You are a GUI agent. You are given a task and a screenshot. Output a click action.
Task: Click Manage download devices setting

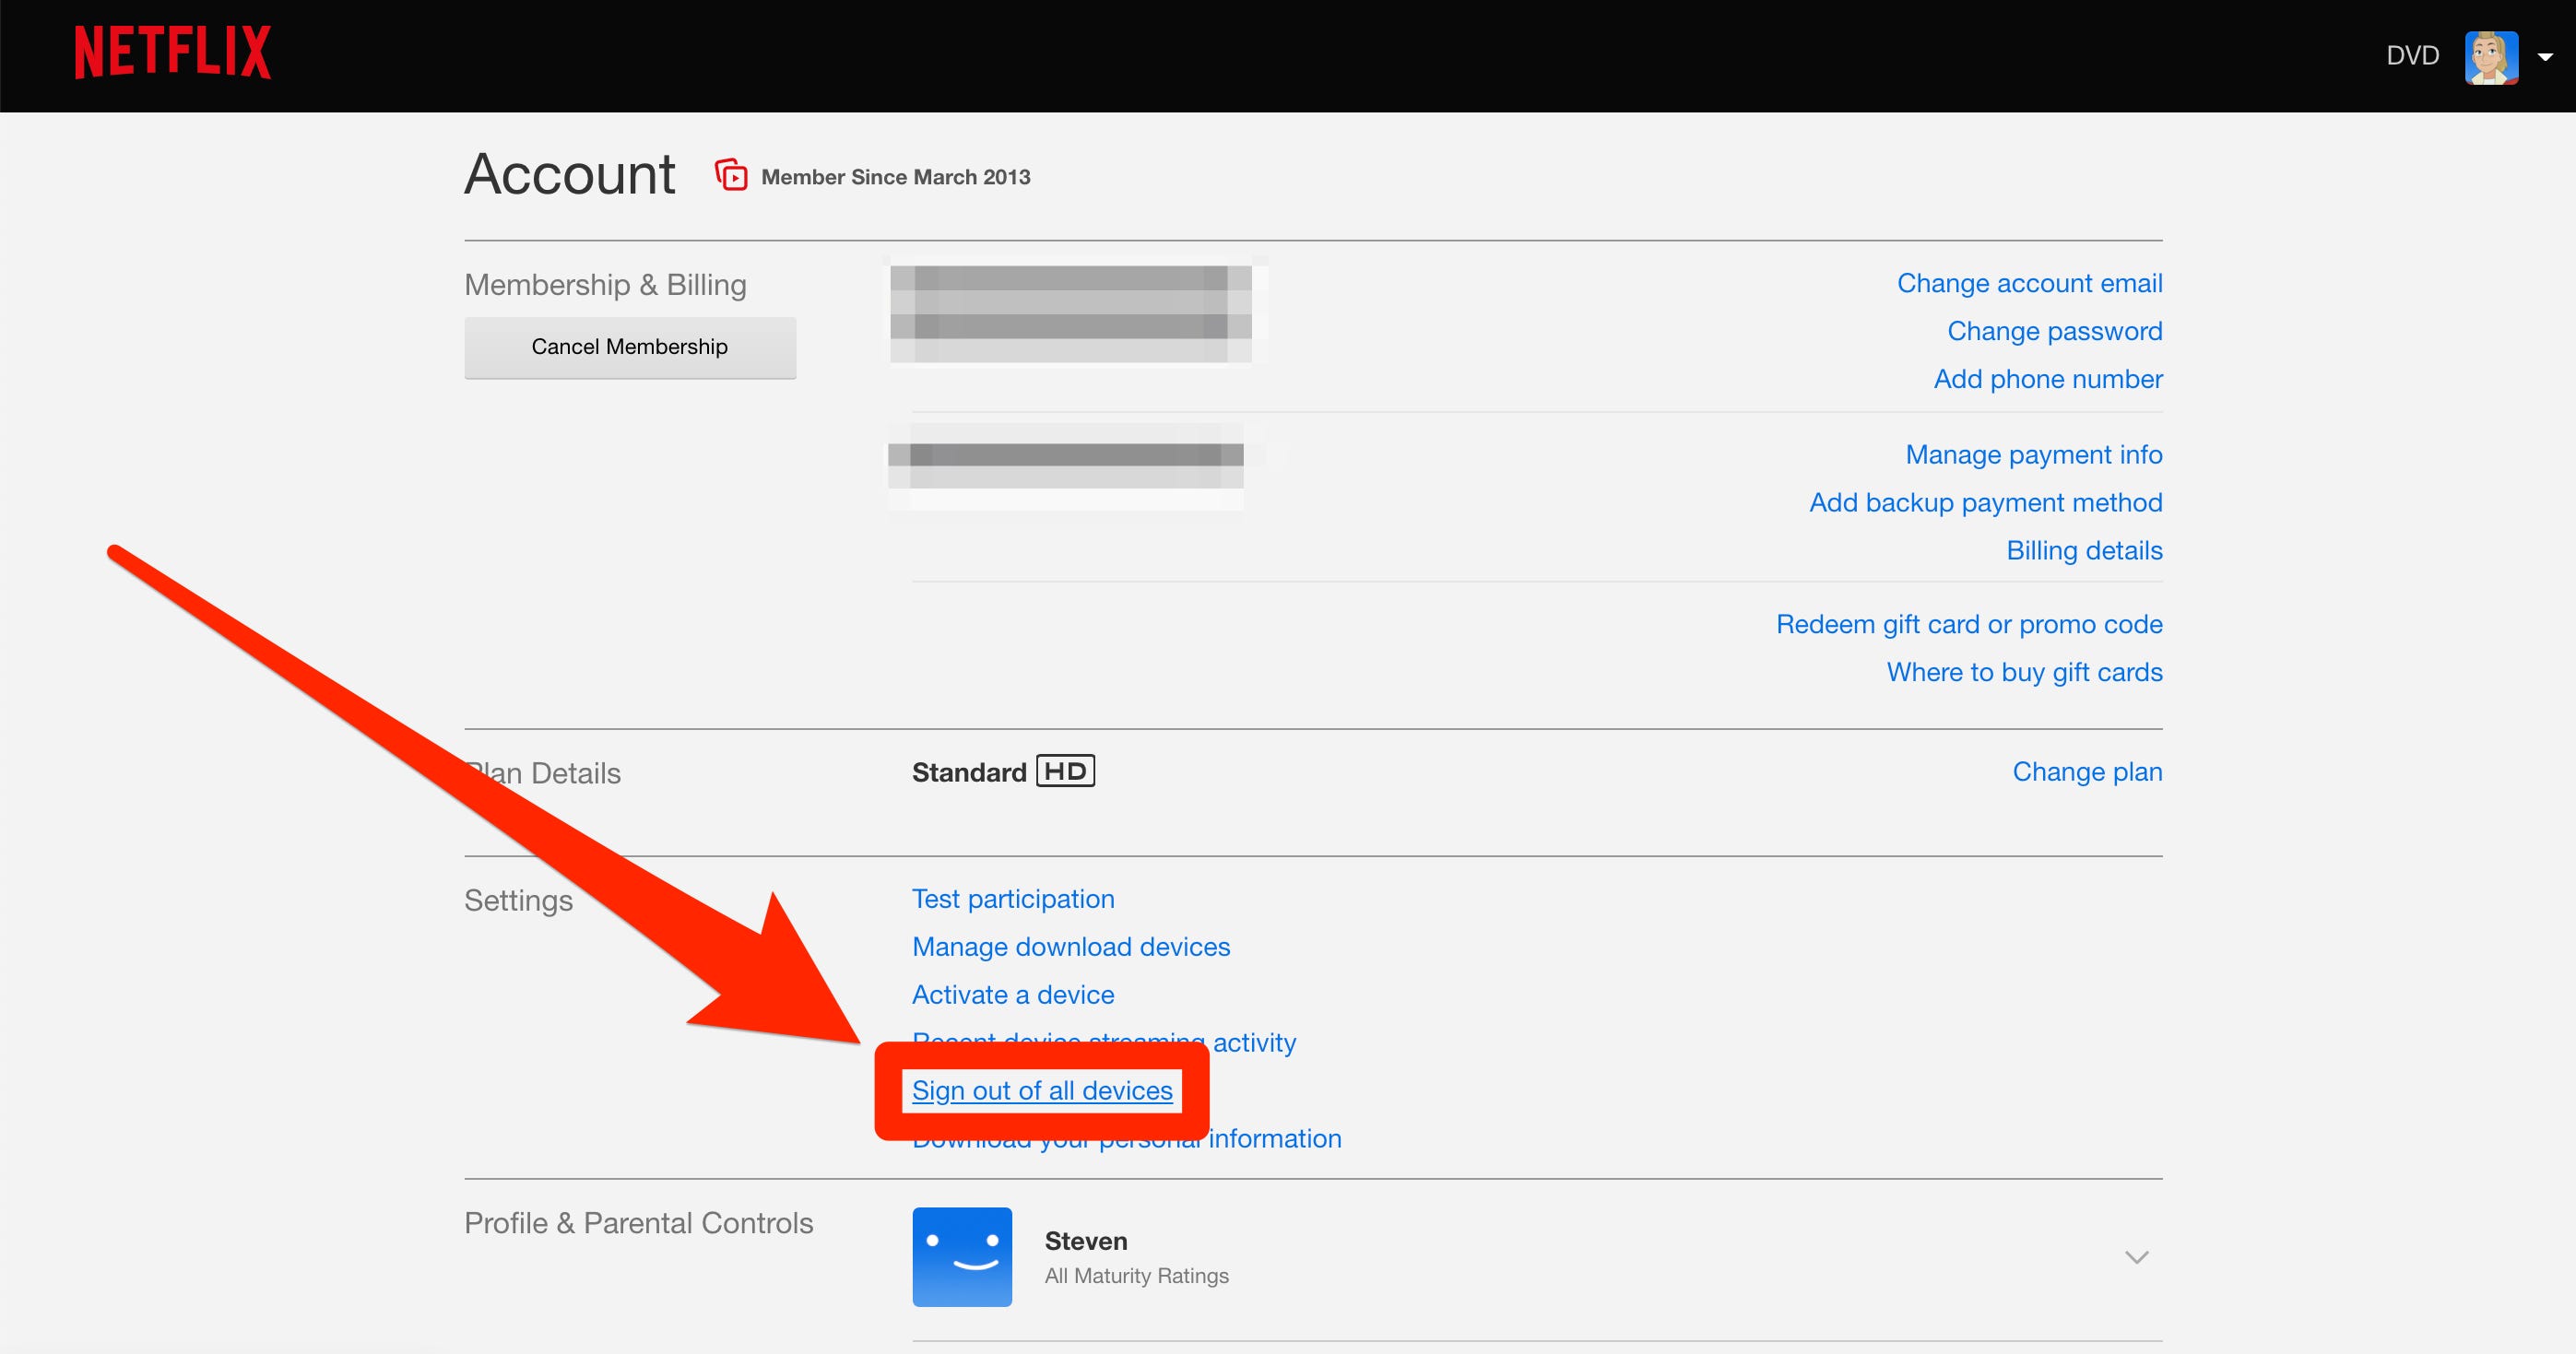tap(1071, 946)
